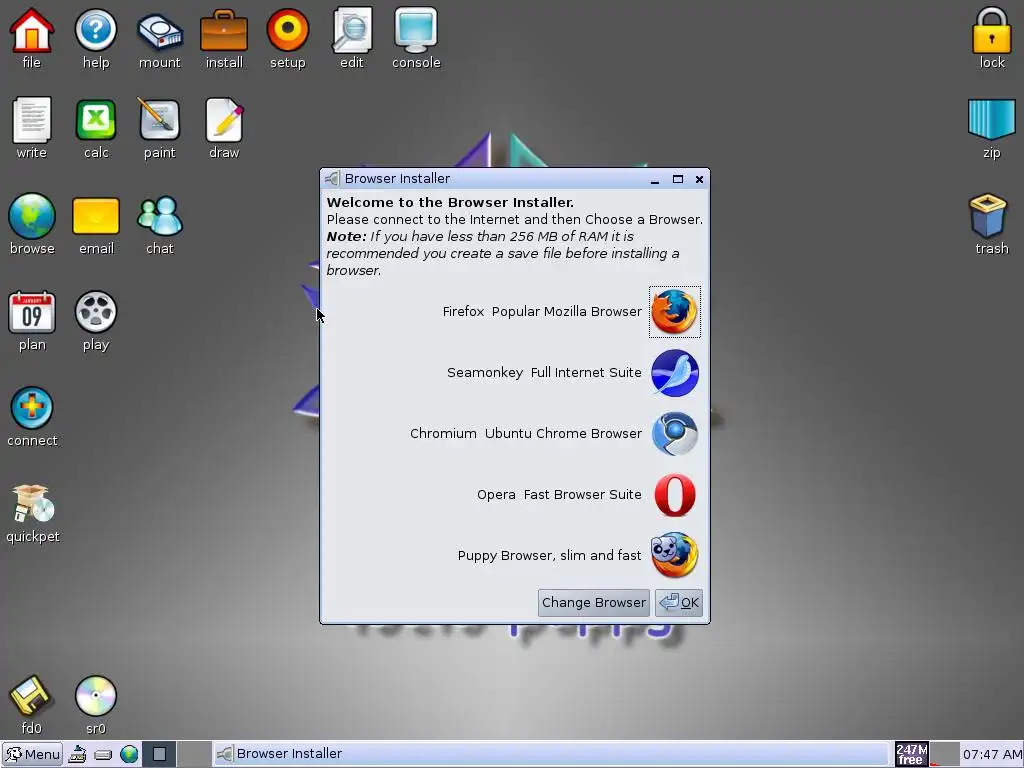Click the 07:47 AM taskbar clock
The height and width of the screenshot is (768, 1024).
coord(992,755)
